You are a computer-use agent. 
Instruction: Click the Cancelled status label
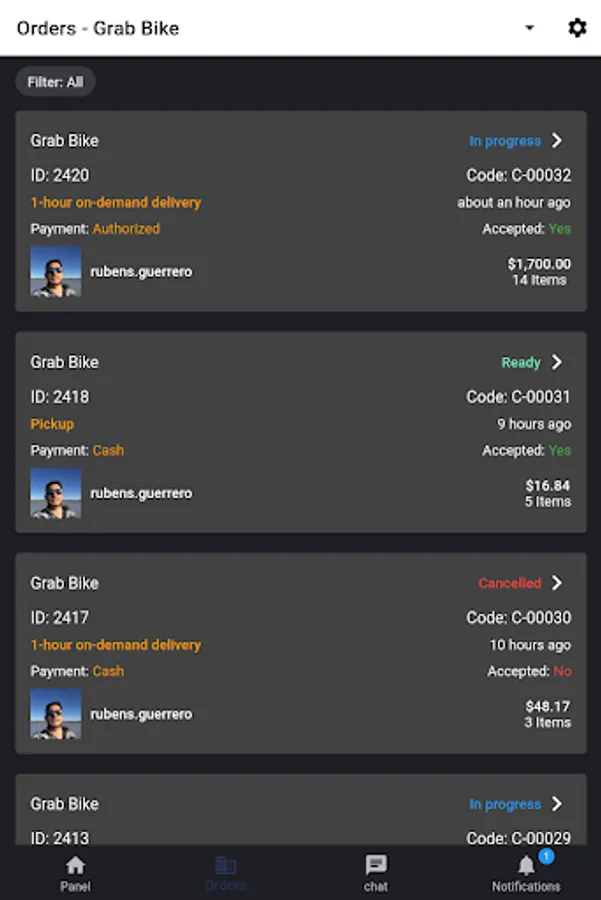509,583
